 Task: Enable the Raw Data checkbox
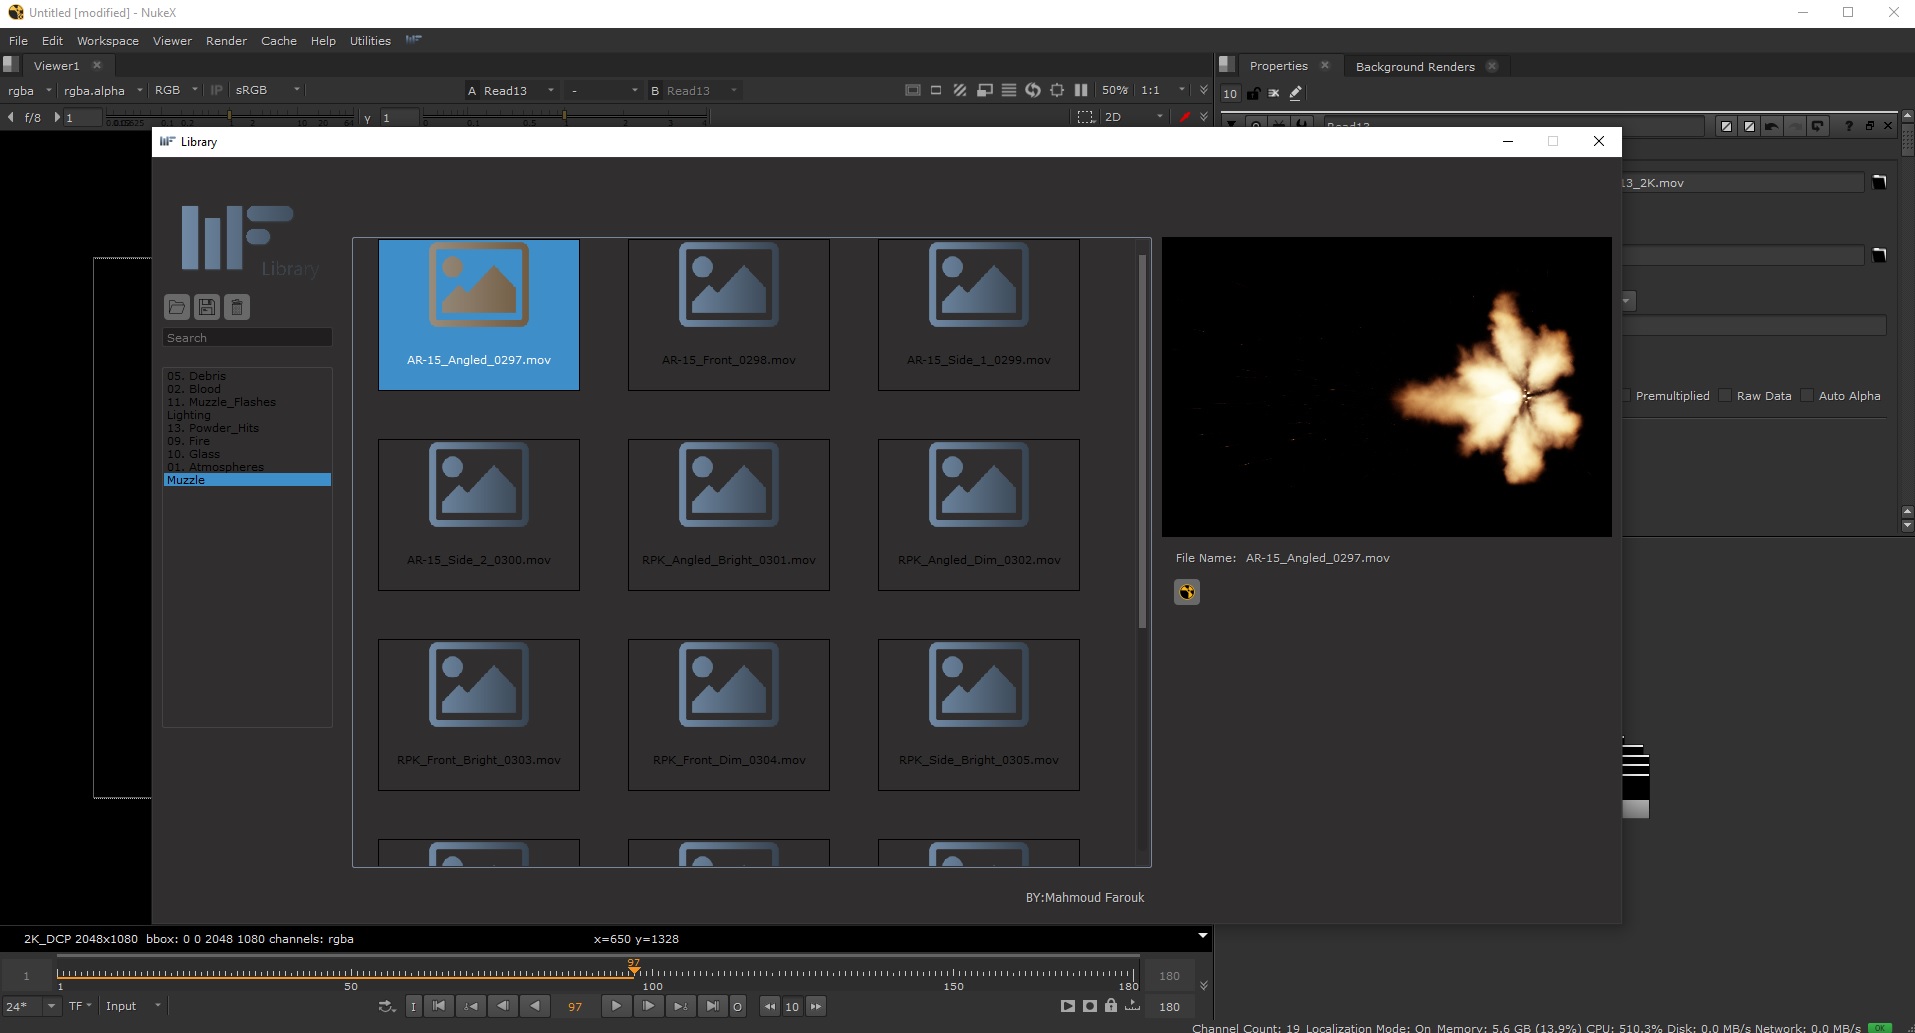[1726, 396]
